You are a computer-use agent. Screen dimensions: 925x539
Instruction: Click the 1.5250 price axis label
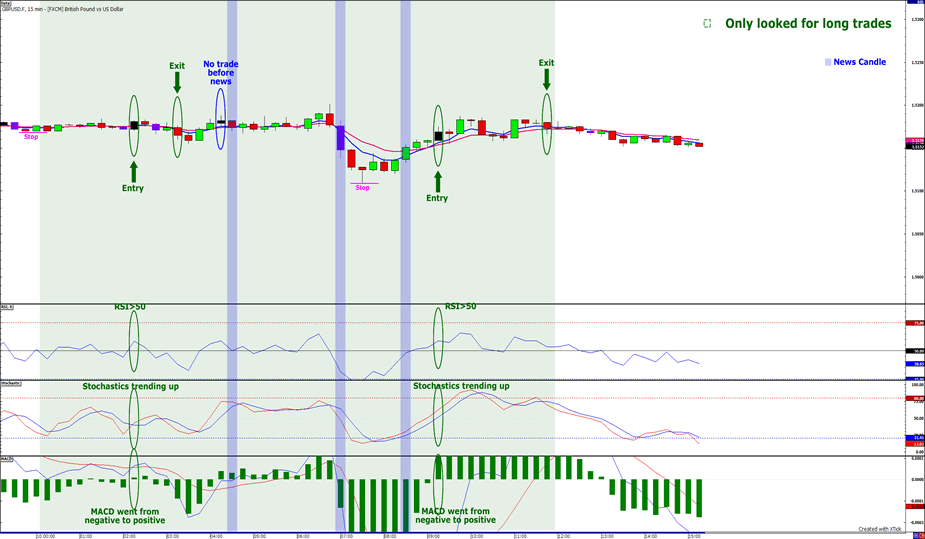[917, 62]
